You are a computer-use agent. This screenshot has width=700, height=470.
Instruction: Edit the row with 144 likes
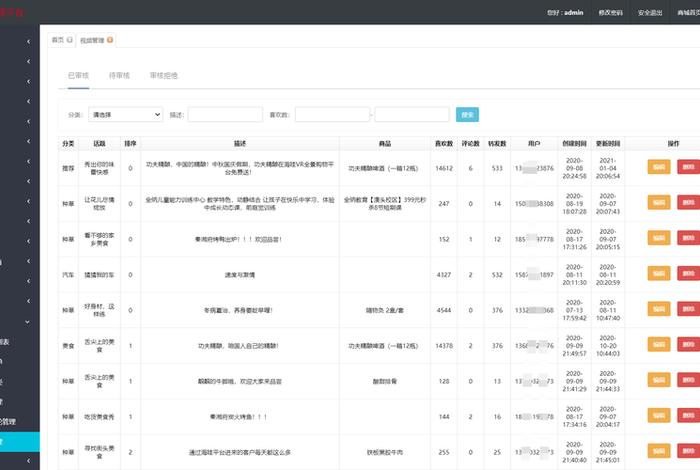659,416
